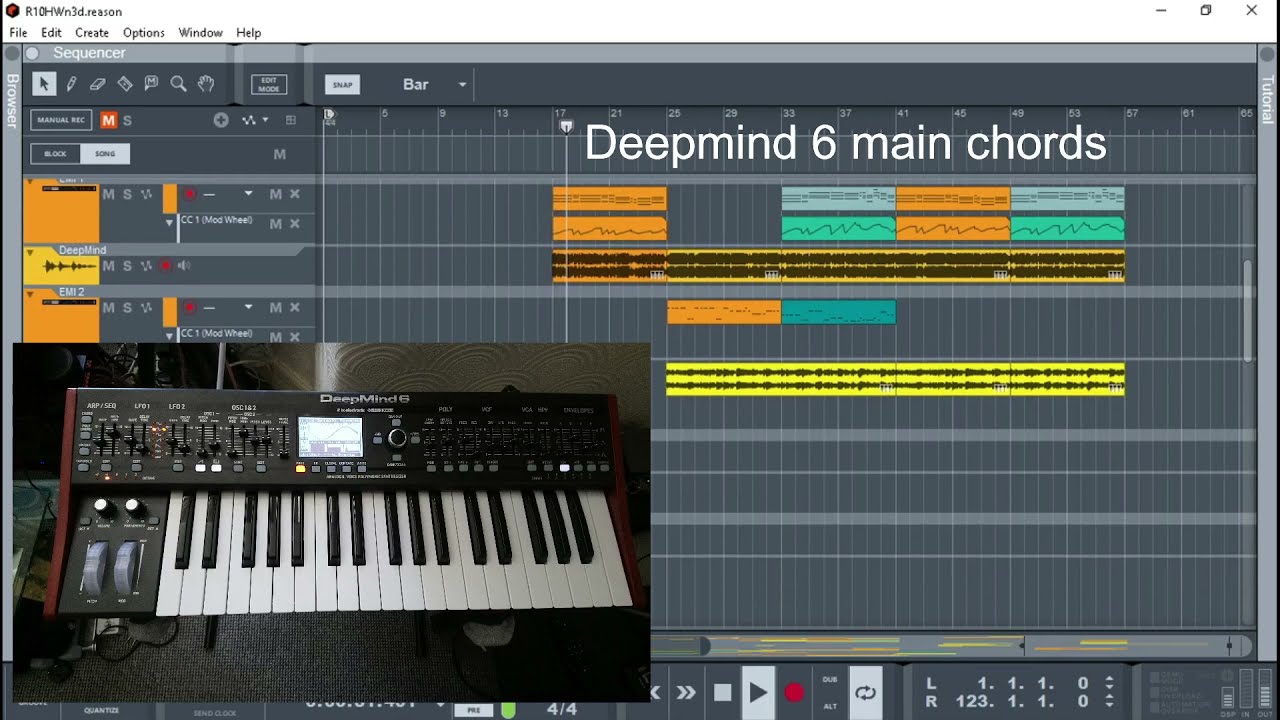The width and height of the screenshot is (1280, 720).
Task: Switch to Block view
Action: [55, 154]
